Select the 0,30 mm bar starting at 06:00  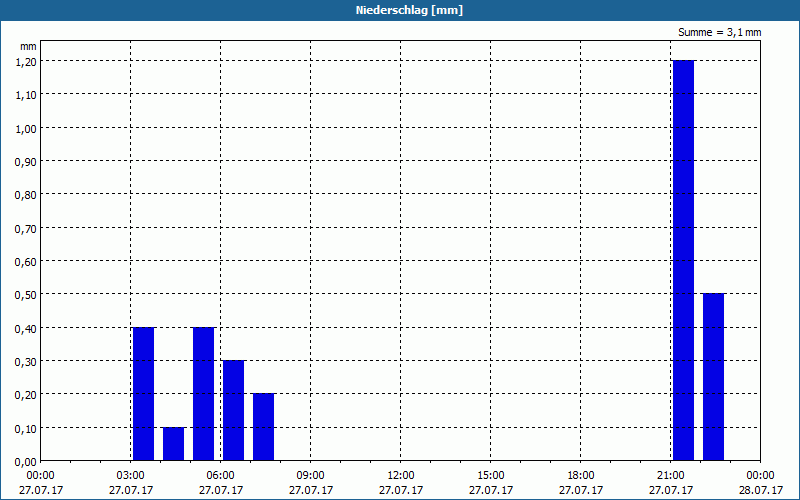click(x=234, y=411)
